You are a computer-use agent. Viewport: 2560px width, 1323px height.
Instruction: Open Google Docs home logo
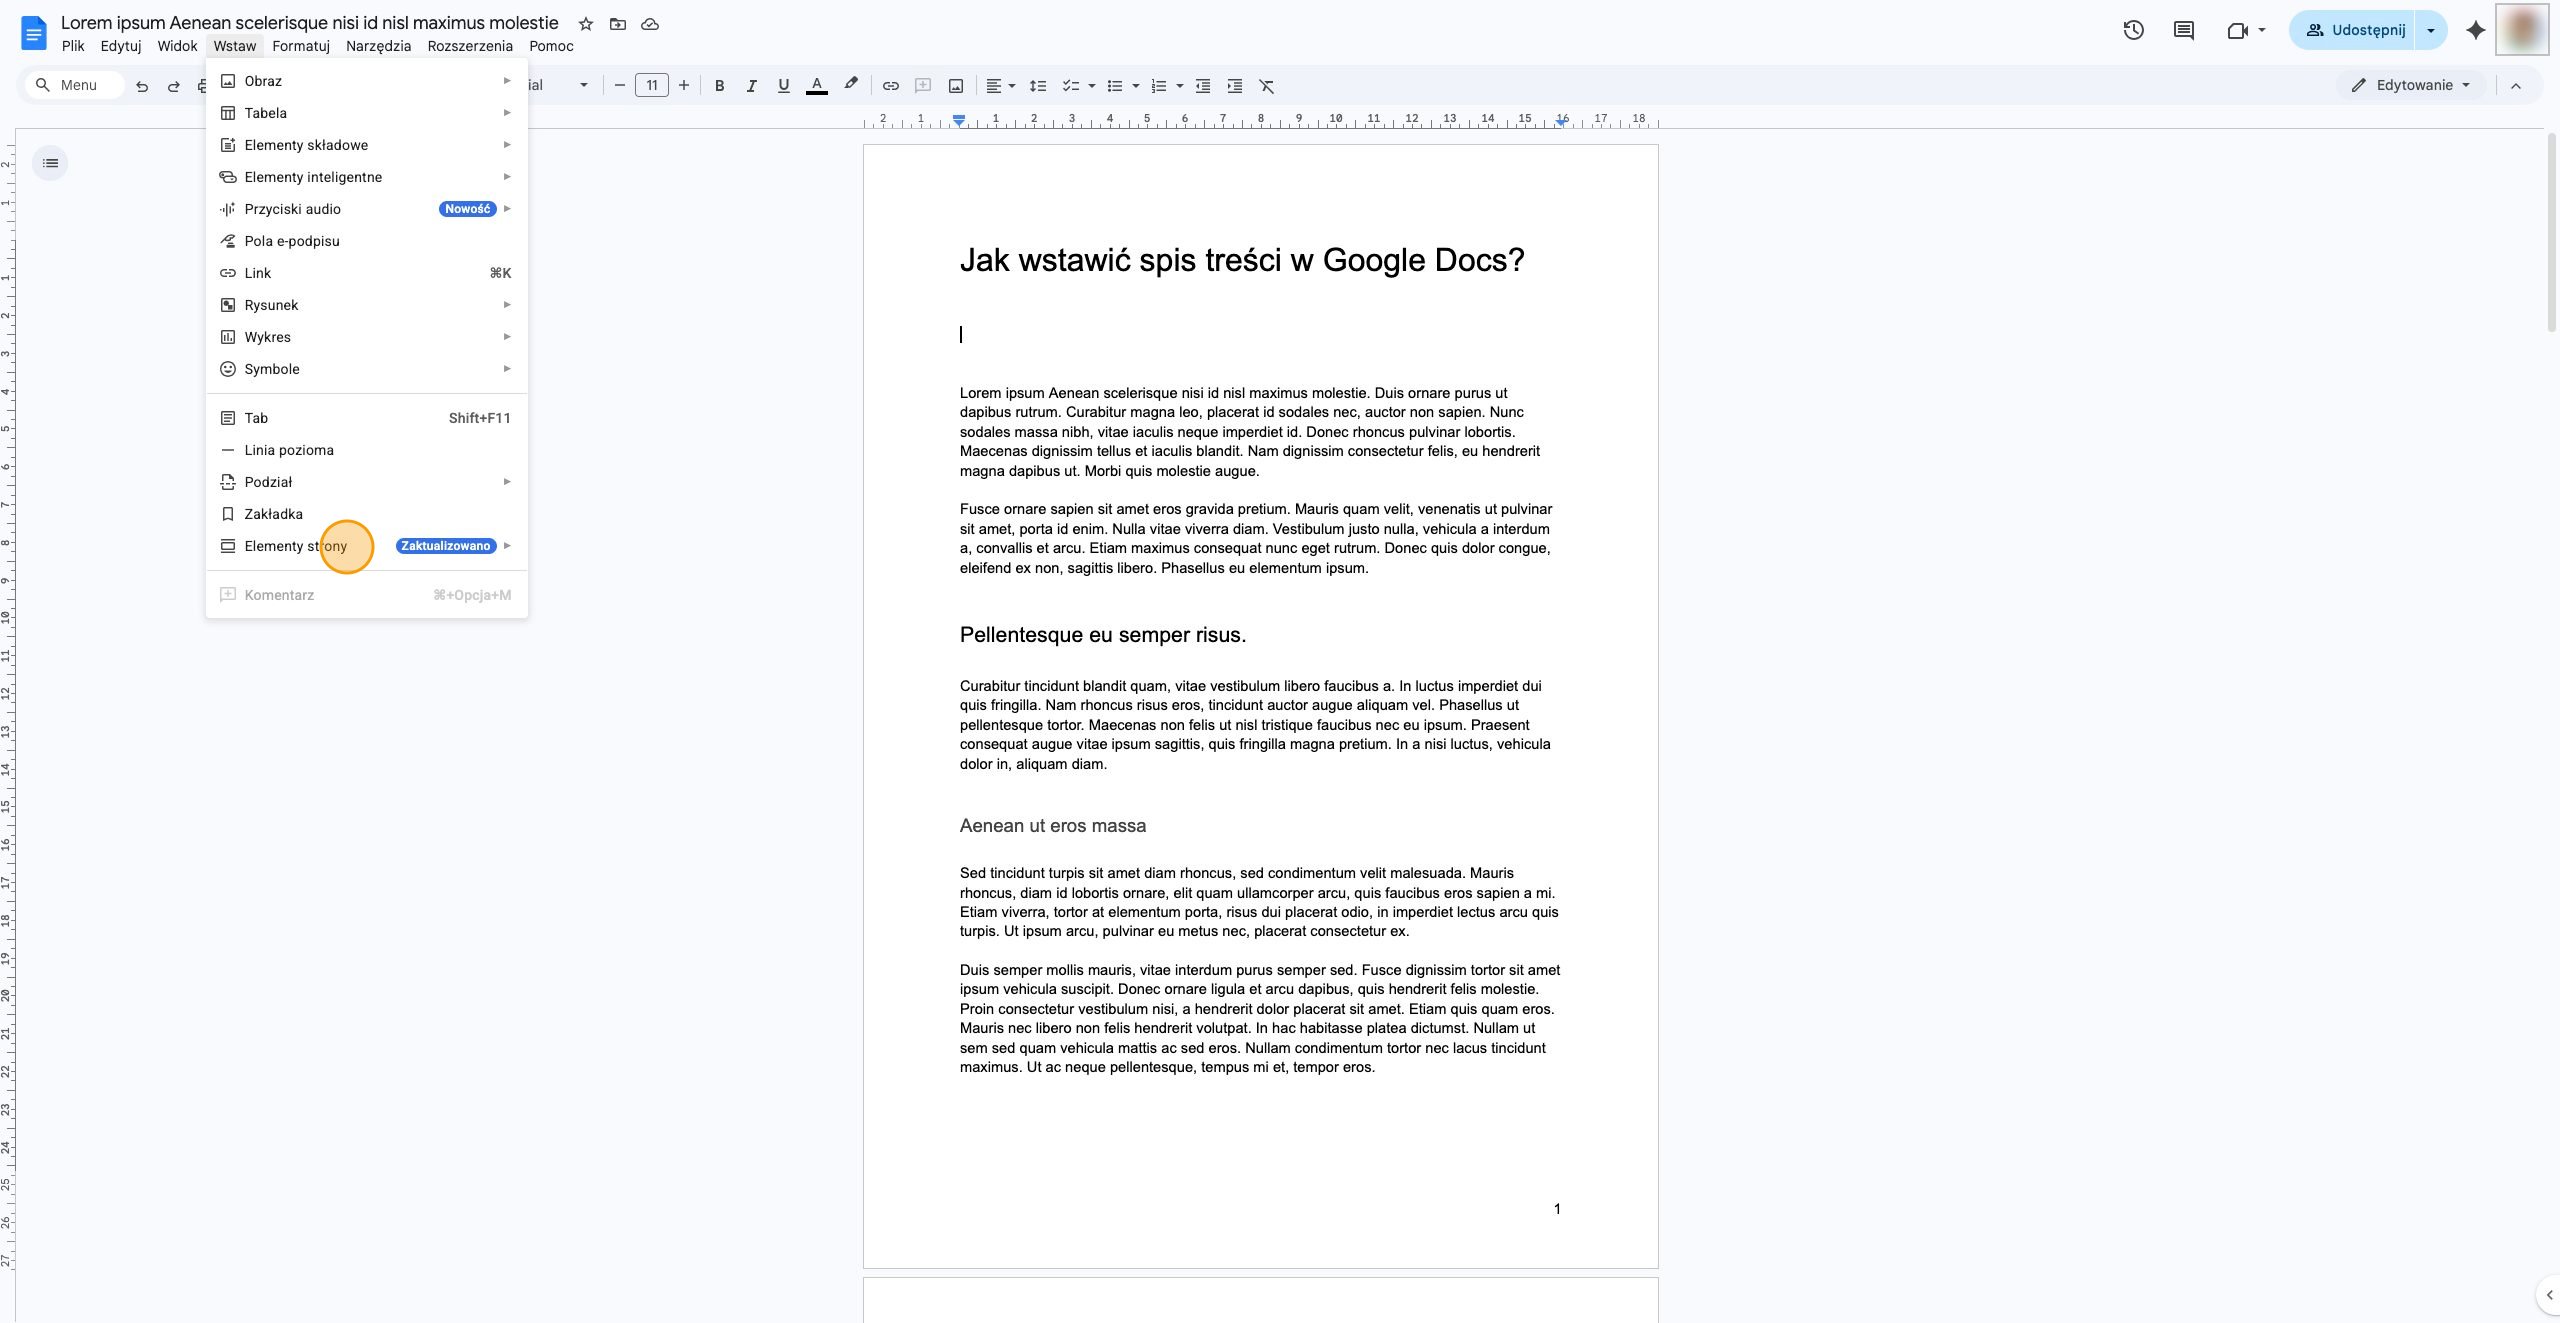[33, 34]
